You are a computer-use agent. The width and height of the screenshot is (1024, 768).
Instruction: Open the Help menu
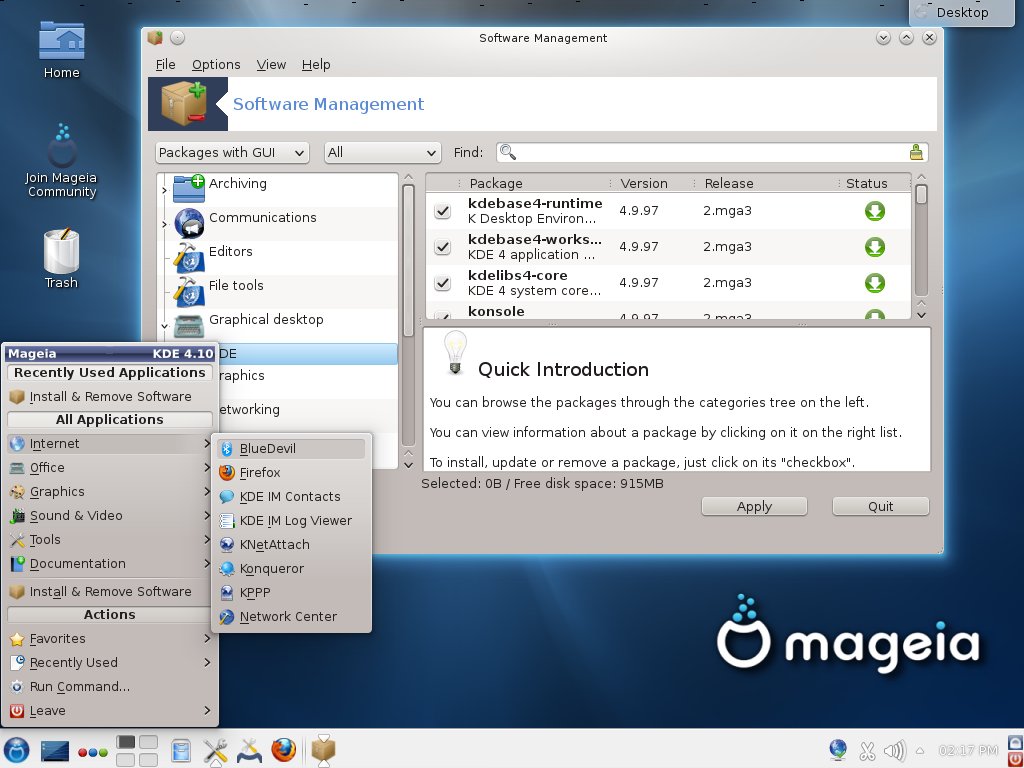coord(316,65)
